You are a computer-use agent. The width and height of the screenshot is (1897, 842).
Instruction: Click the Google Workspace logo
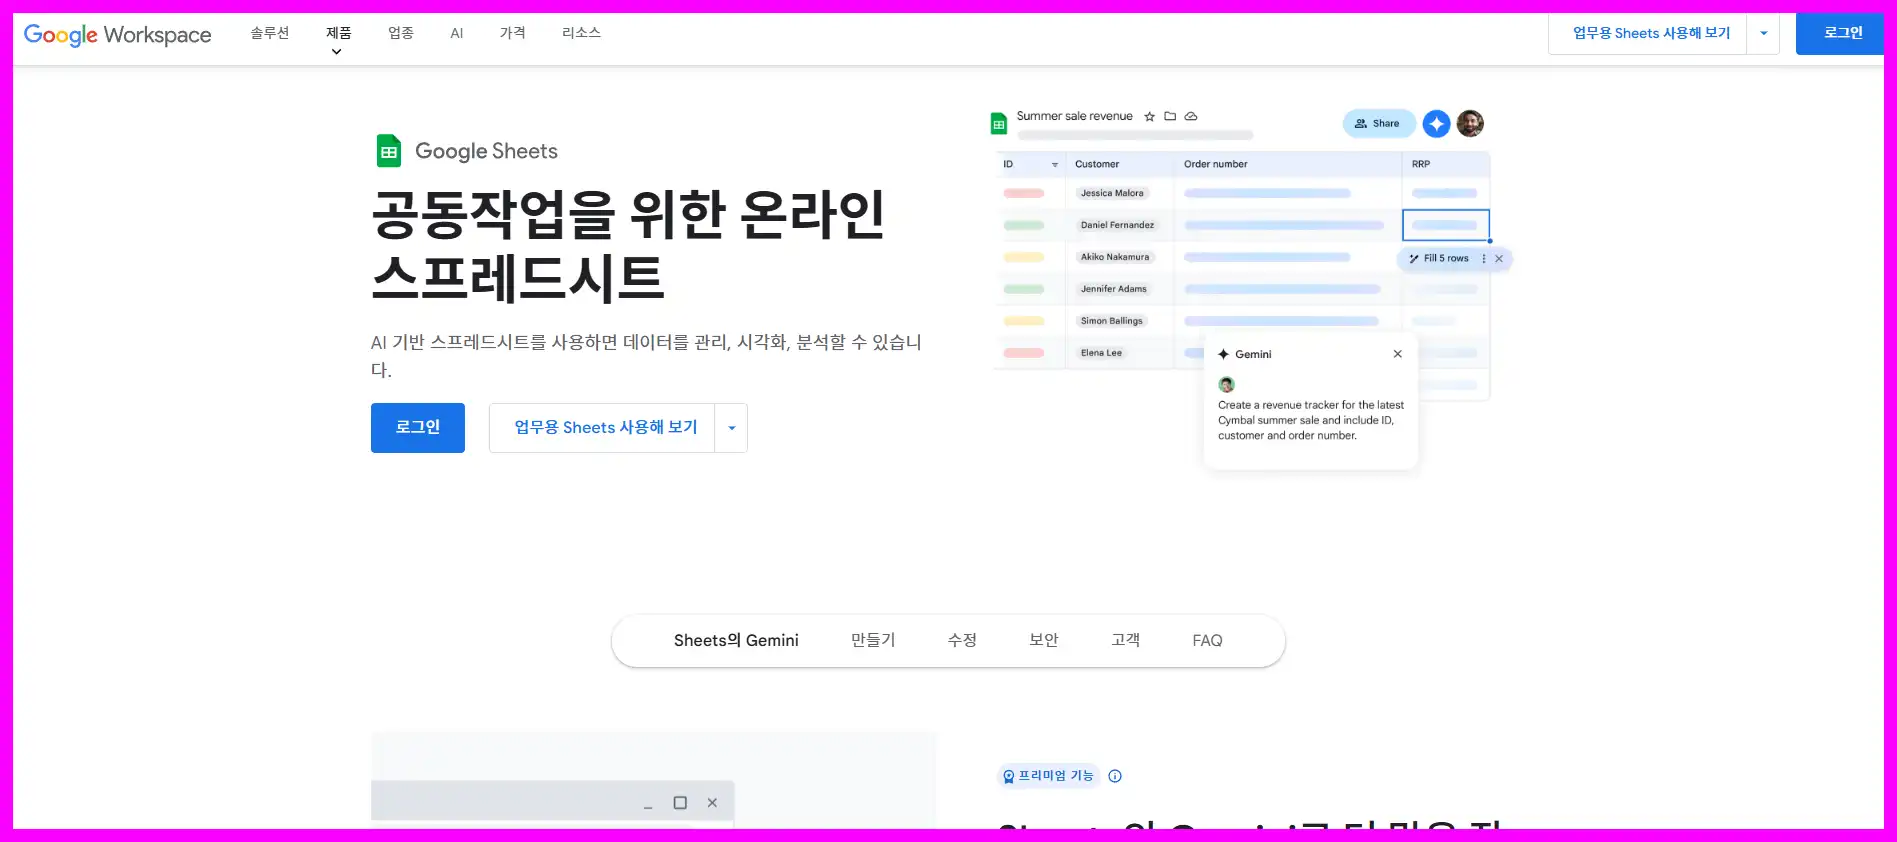pos(118,35)
